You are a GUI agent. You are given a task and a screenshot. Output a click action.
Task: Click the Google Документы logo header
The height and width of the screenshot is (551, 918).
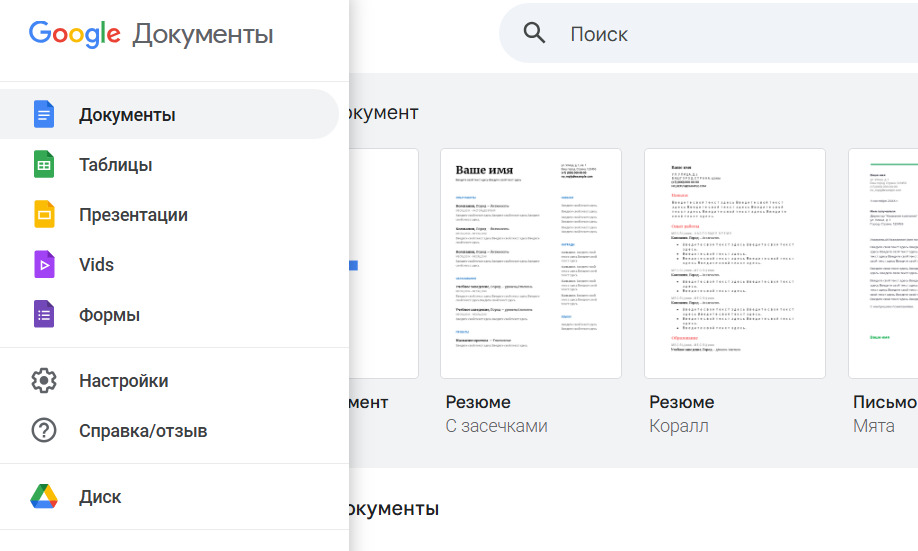click(151, 34)
